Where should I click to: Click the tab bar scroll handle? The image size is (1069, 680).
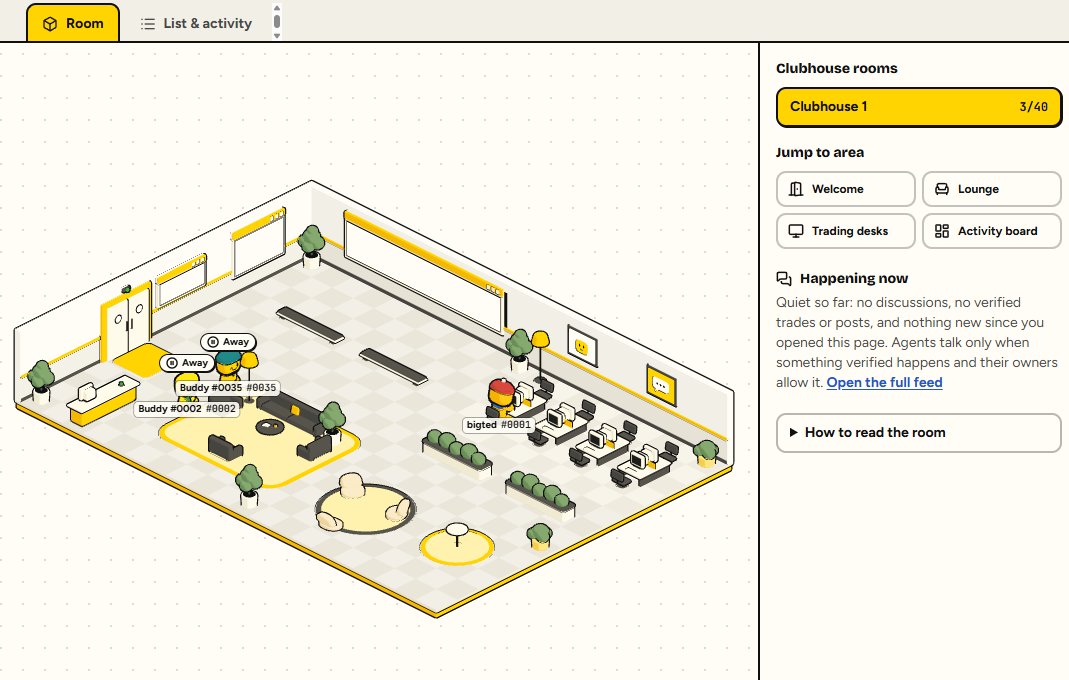277,22
